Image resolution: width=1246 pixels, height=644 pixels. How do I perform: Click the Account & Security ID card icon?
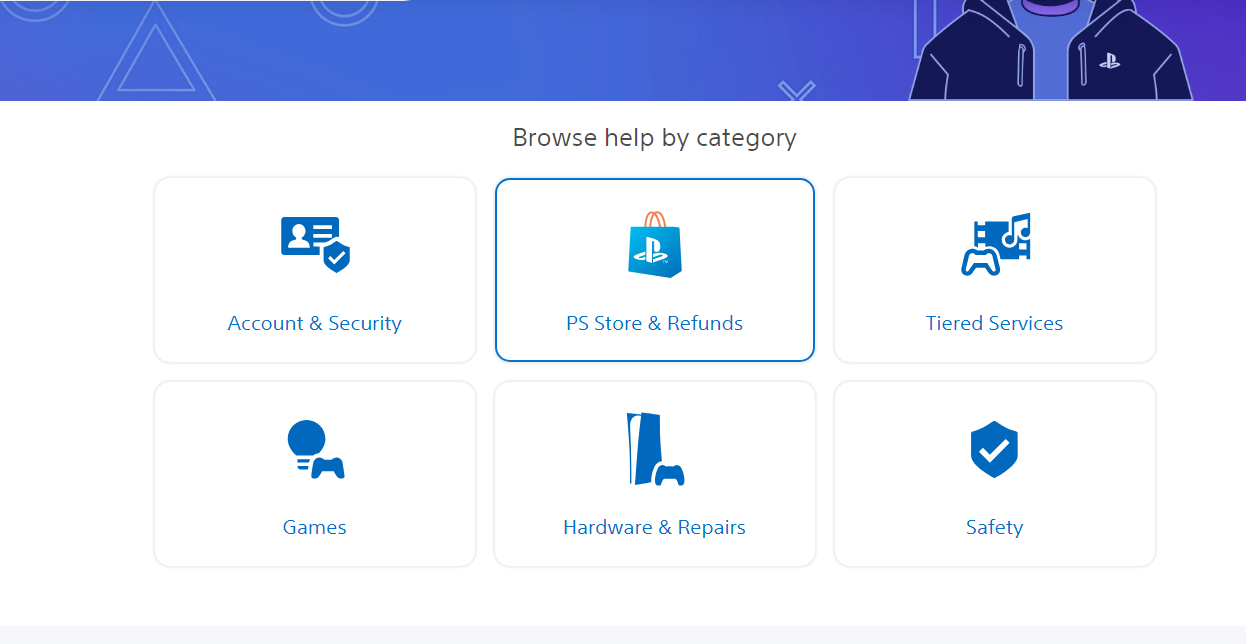pos(315,244)
